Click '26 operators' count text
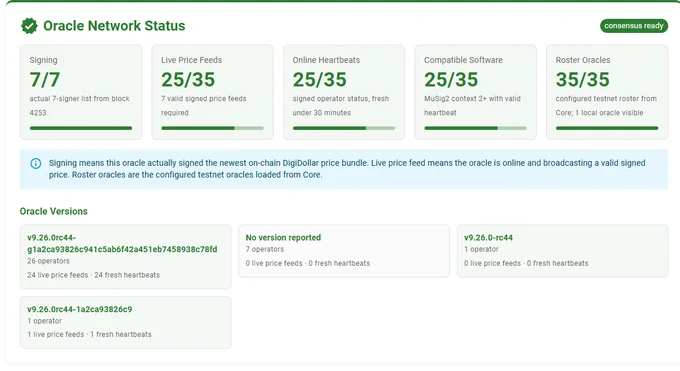 click(48, 261)
